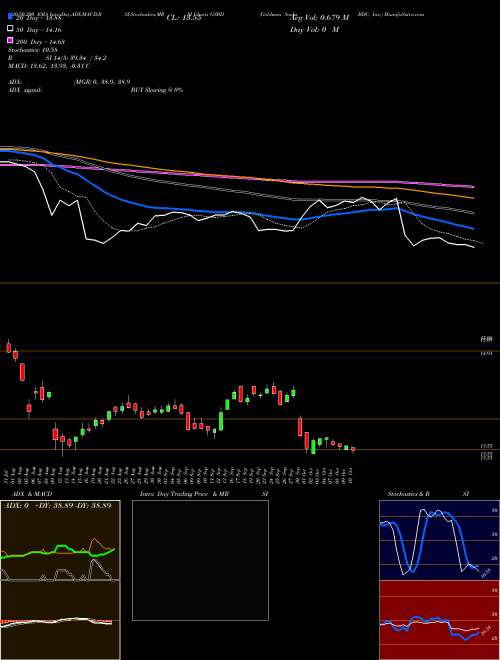Click the magenta 200 Day legend swatch

[x=10, y=41]
